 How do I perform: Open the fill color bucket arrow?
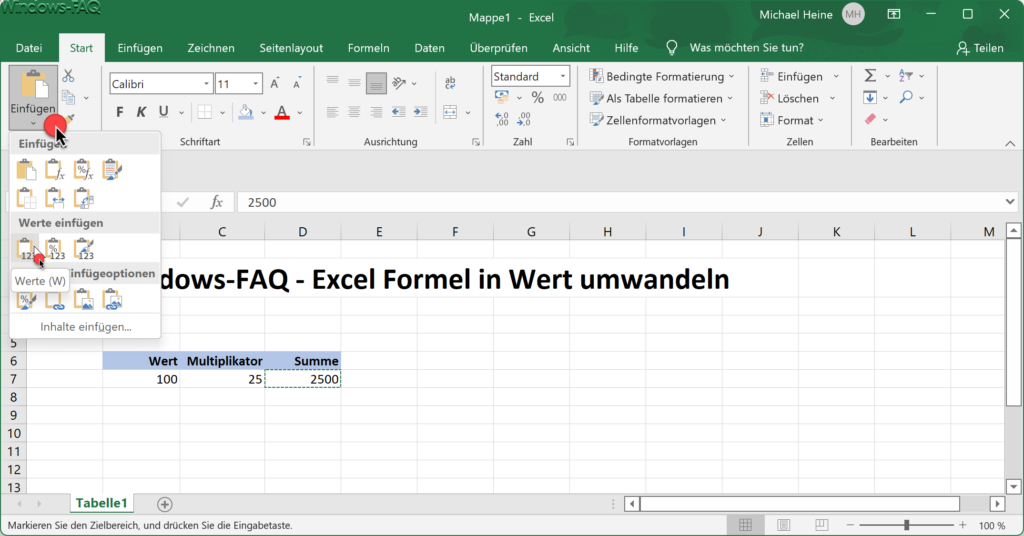pyautogui.click(x=263, y=113)
